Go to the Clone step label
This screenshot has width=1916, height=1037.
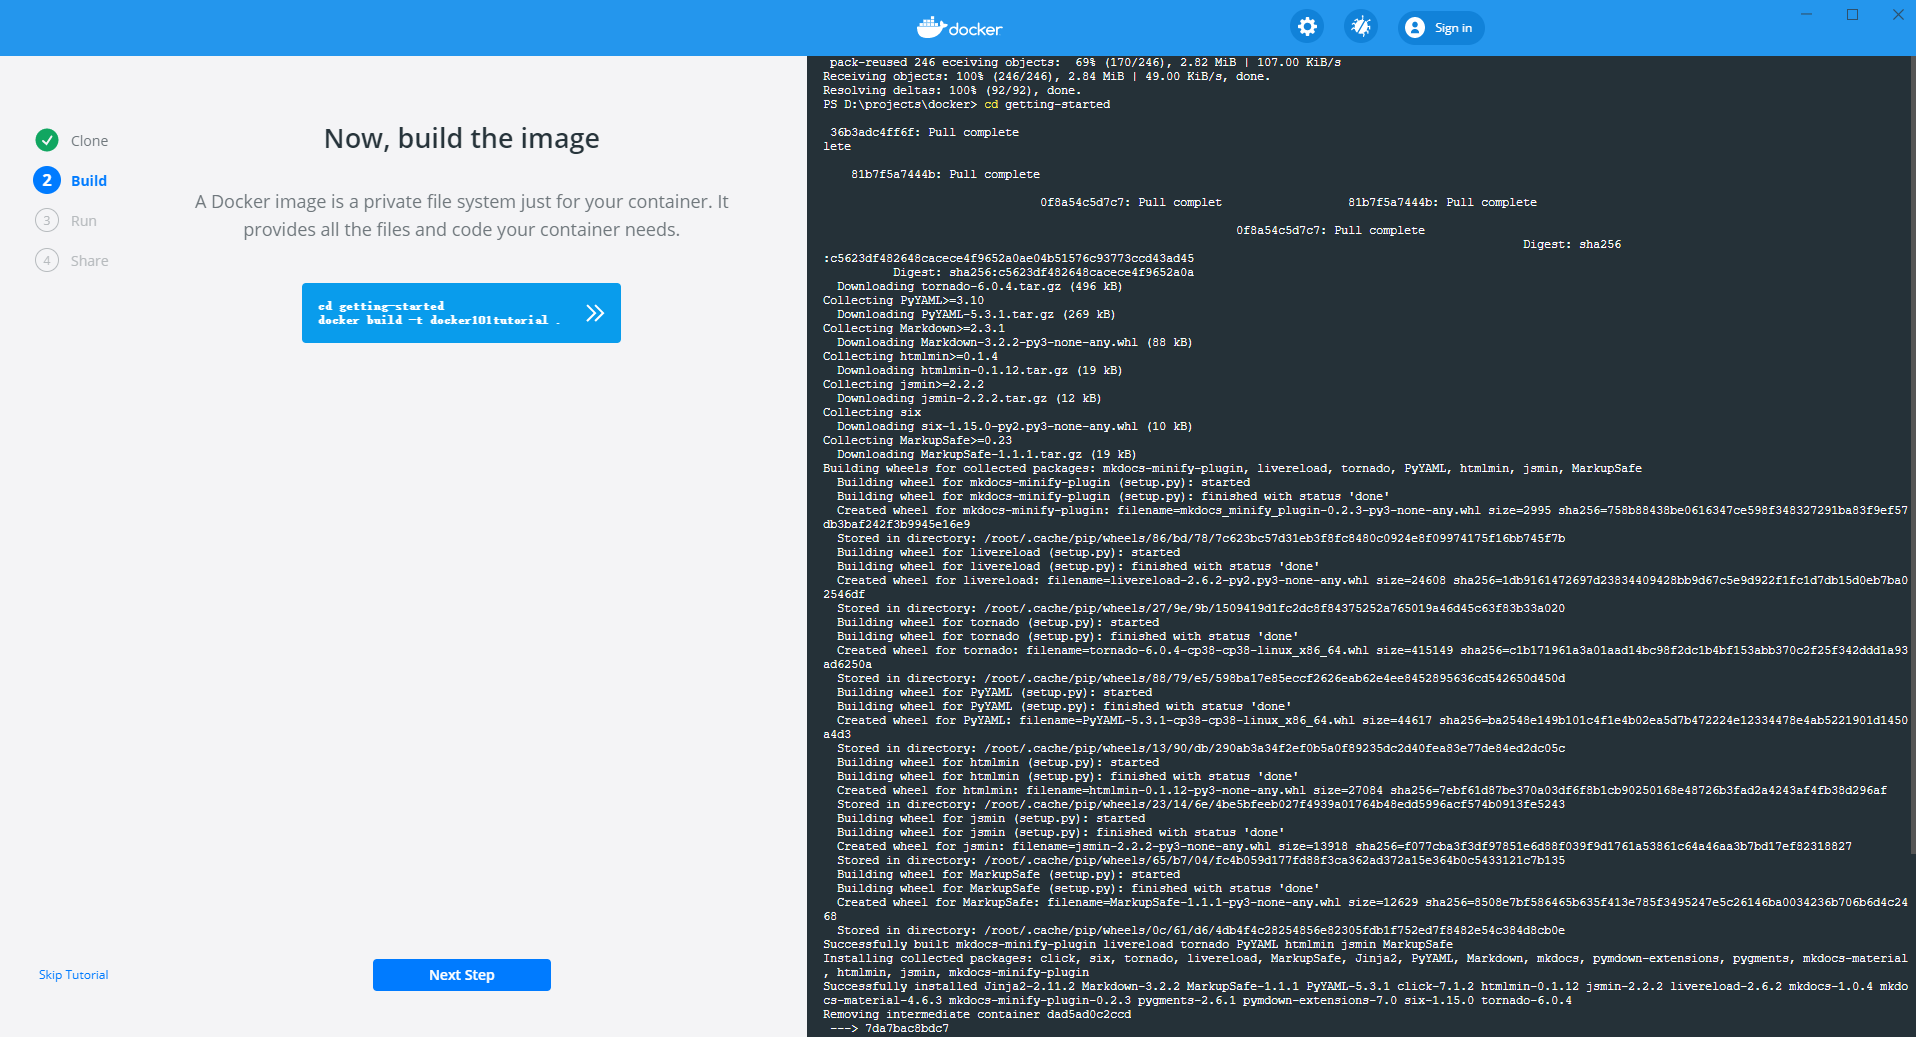pyautogui.click(x=89, y=141)
